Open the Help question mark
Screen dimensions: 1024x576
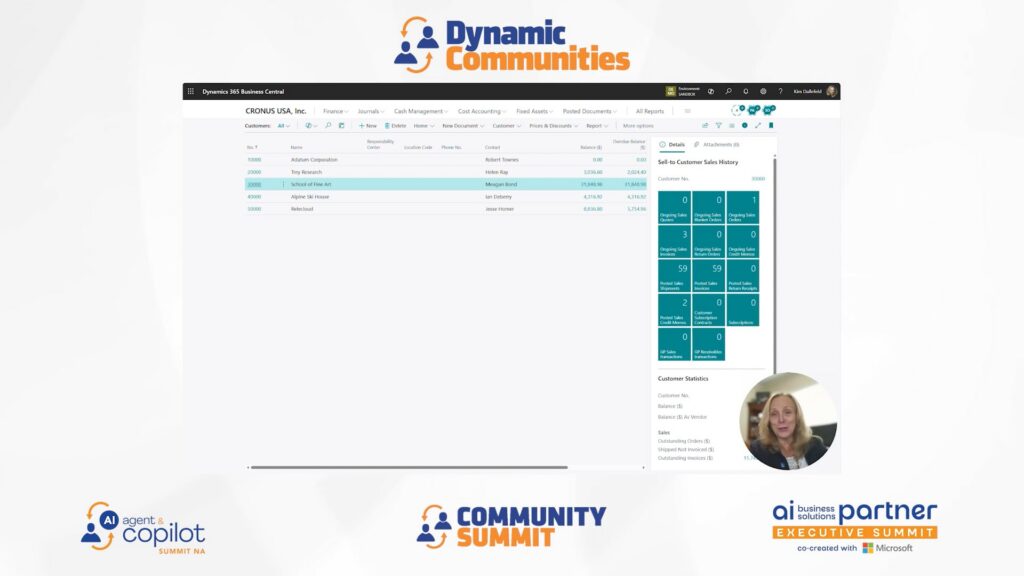(780, 91)
